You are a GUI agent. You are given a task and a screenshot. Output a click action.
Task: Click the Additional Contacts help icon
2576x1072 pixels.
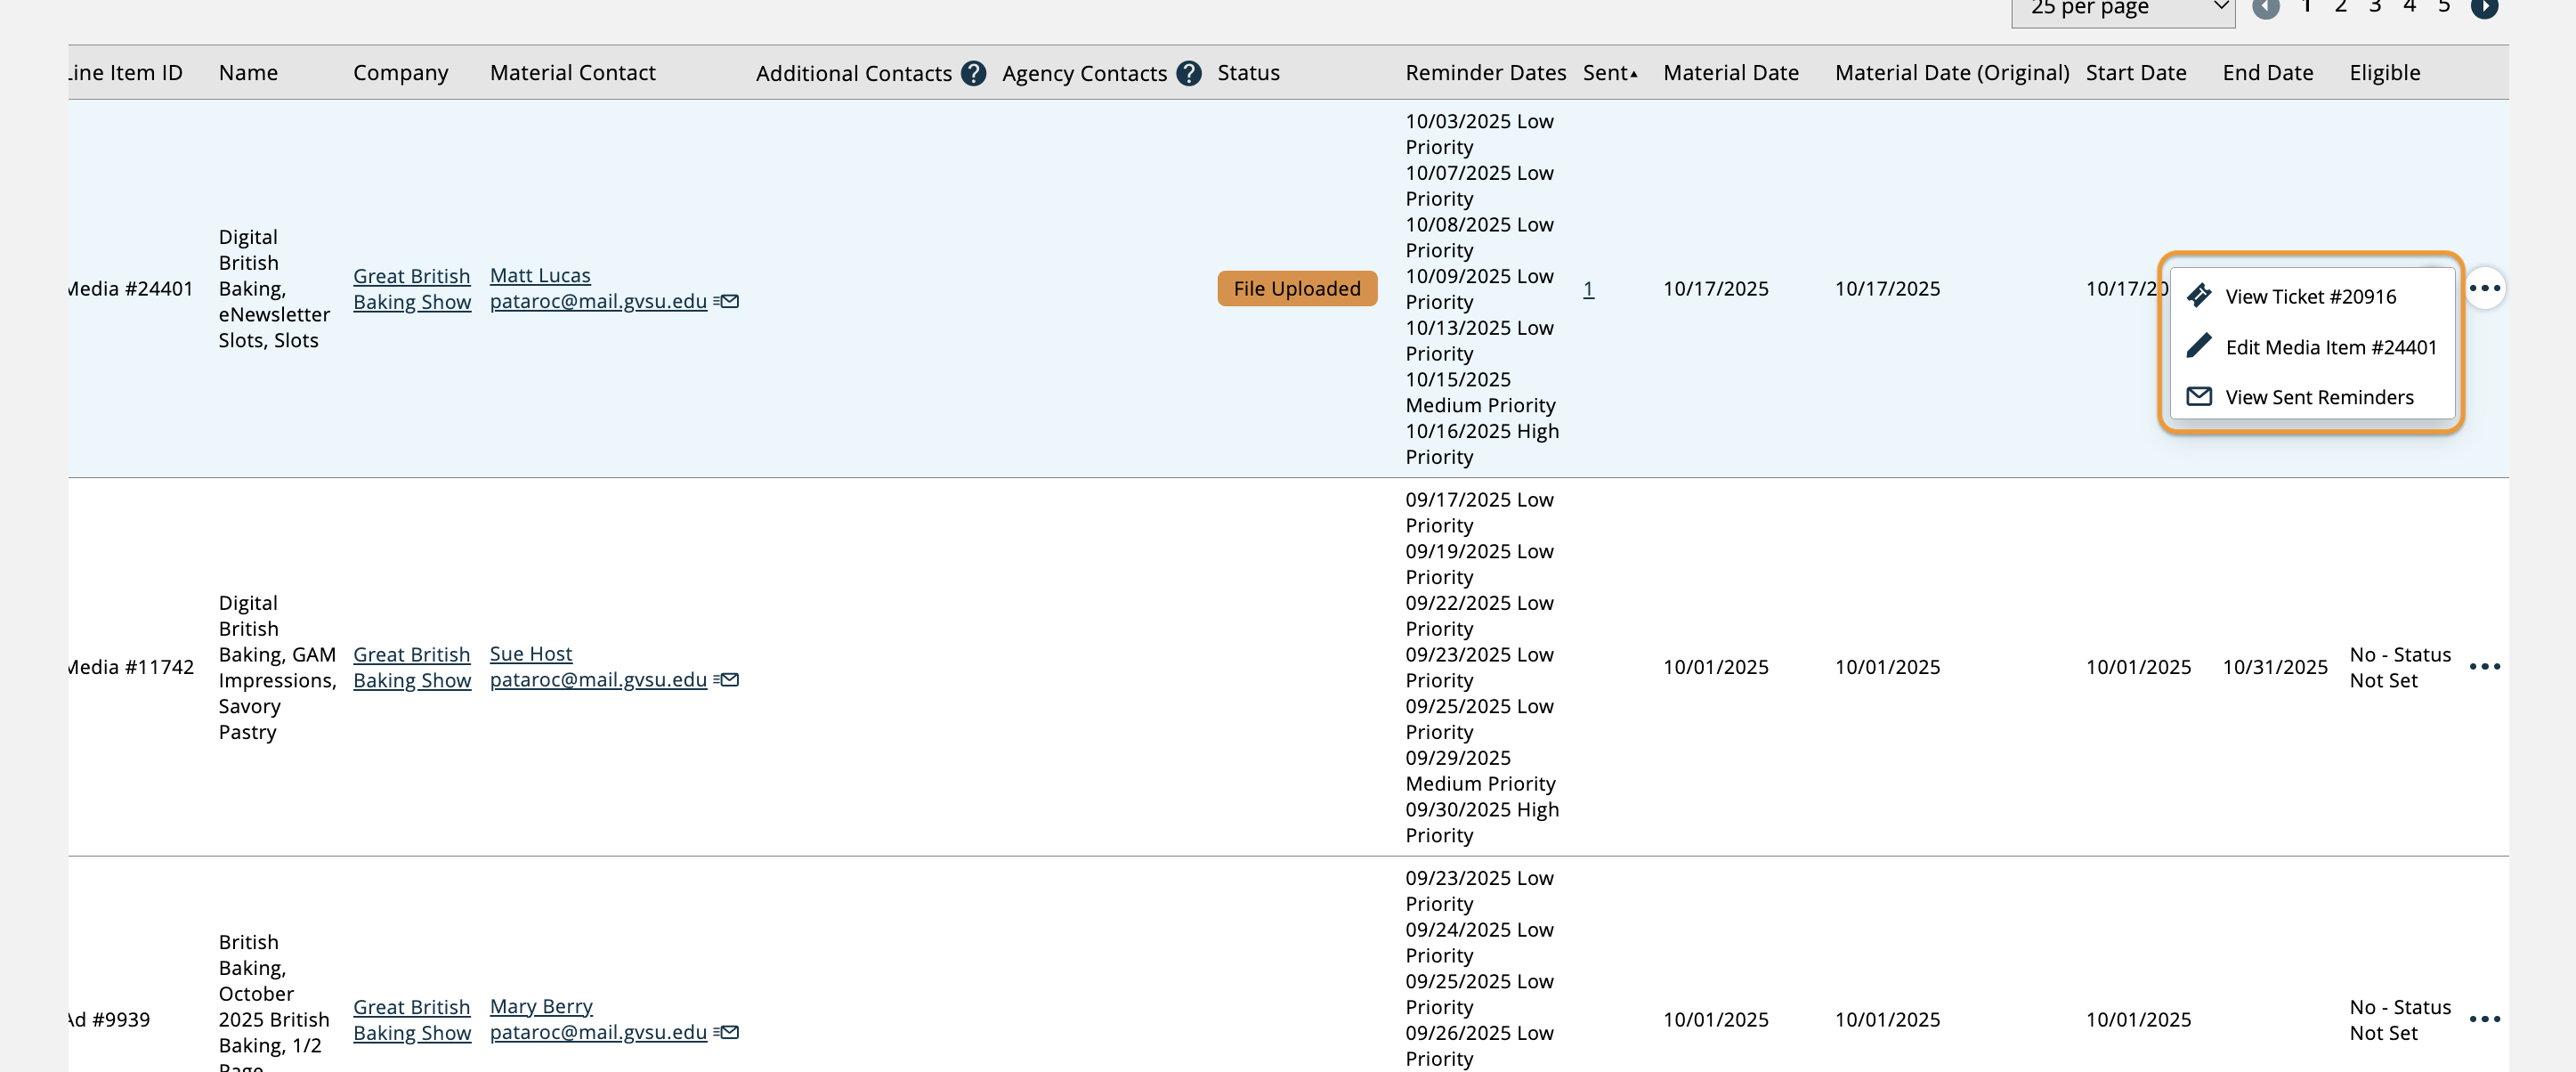973,73
